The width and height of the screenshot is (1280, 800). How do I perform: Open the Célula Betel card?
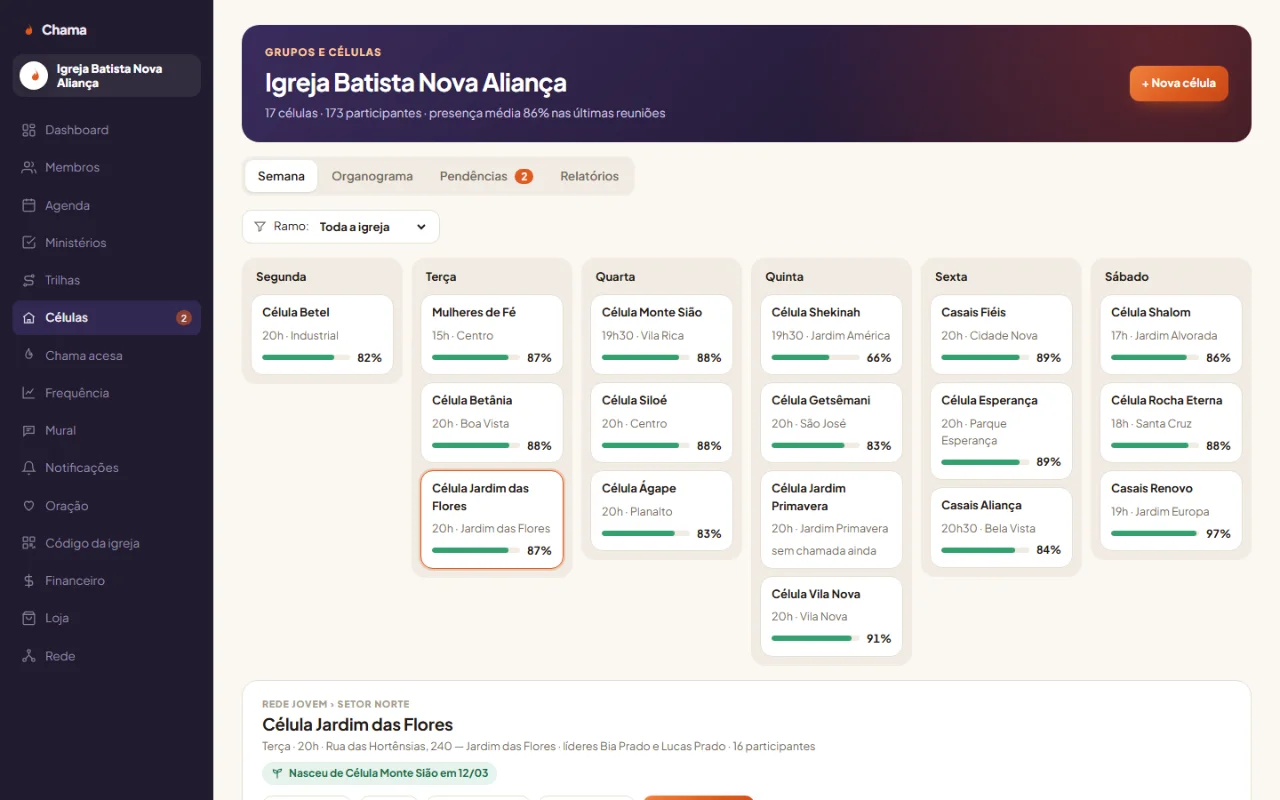pos(322,335)
